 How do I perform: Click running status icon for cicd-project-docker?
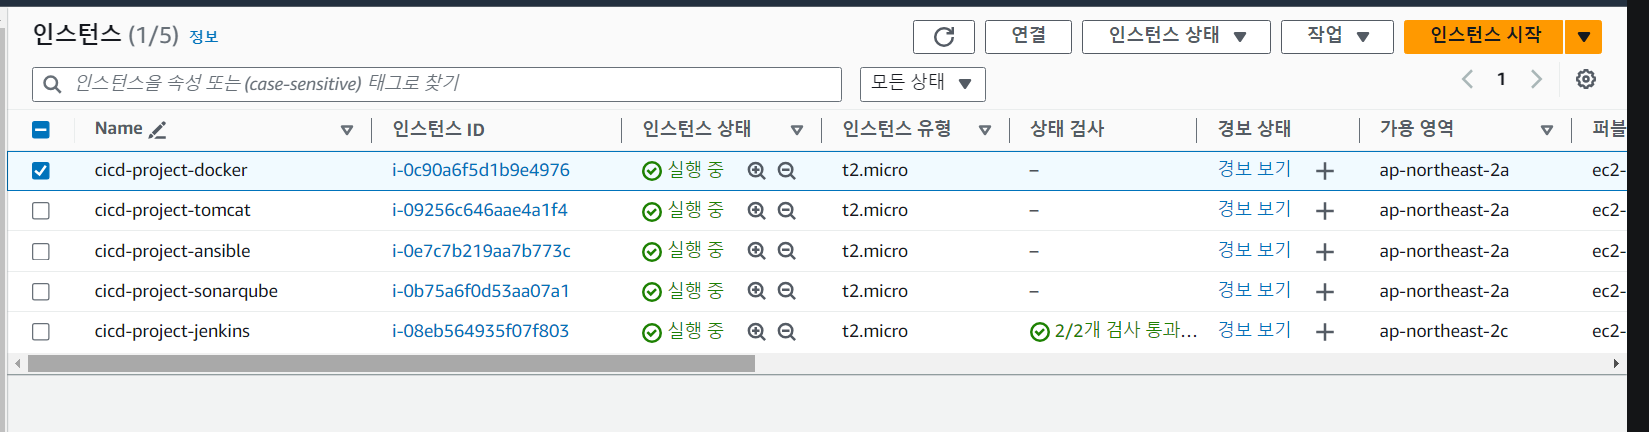coord(652,171)
